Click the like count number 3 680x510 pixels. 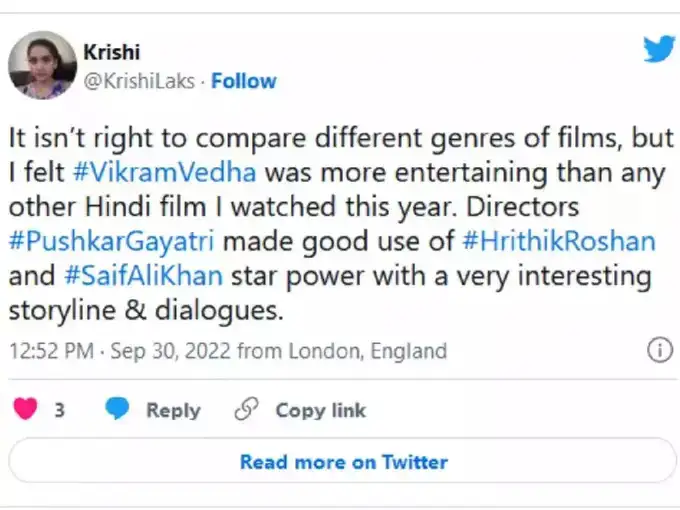60,410
